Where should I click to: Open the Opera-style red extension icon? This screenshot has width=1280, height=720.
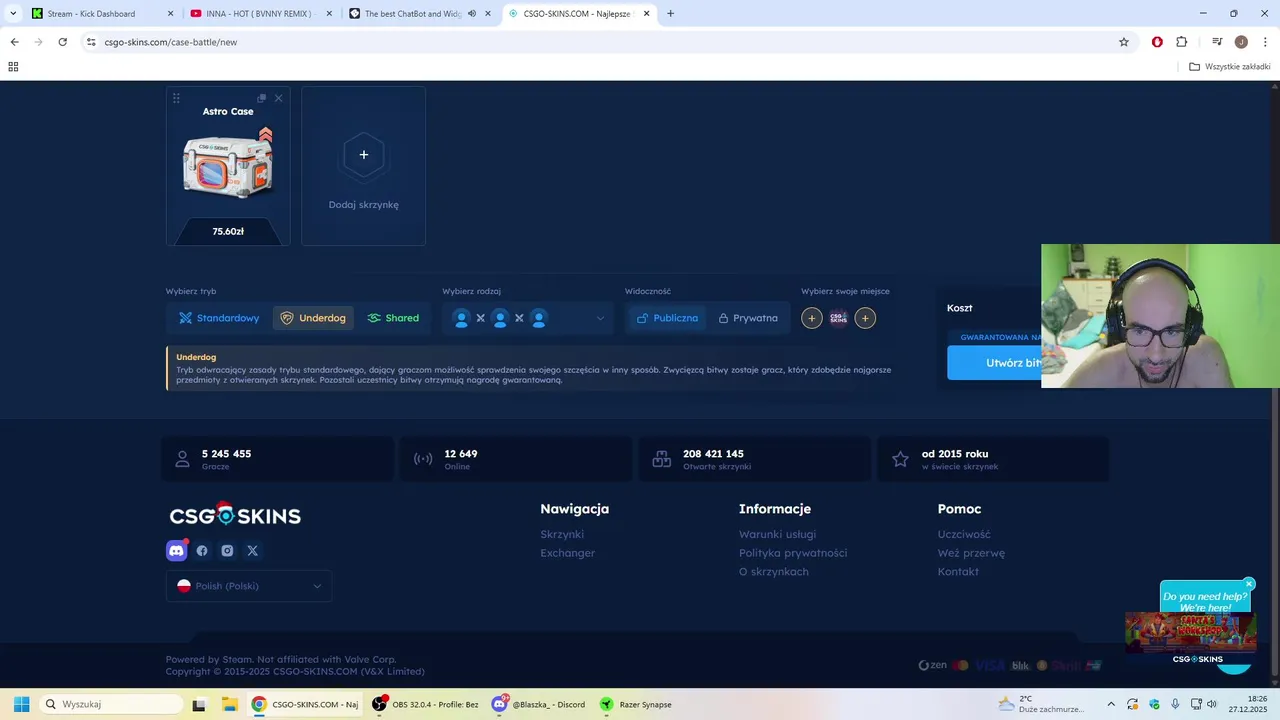click(1157, 42)
